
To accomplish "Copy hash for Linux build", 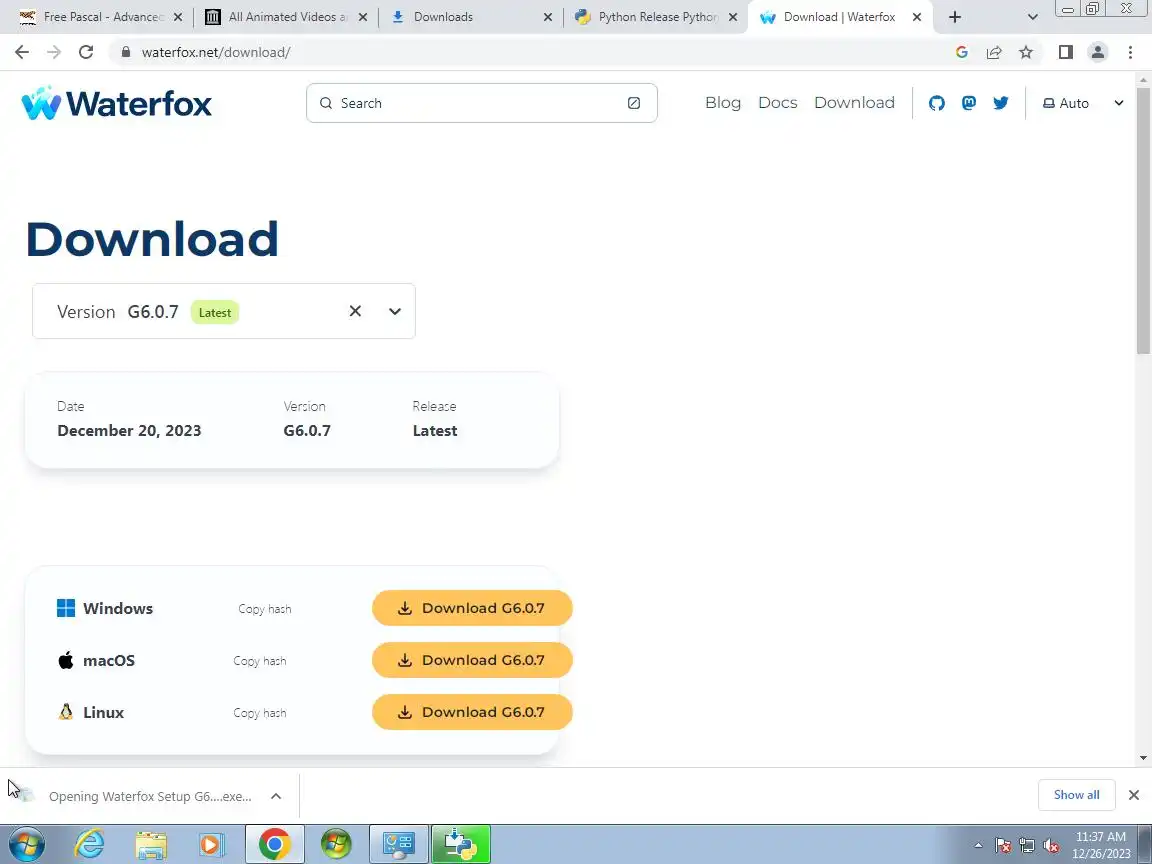I will click(259, 713).
